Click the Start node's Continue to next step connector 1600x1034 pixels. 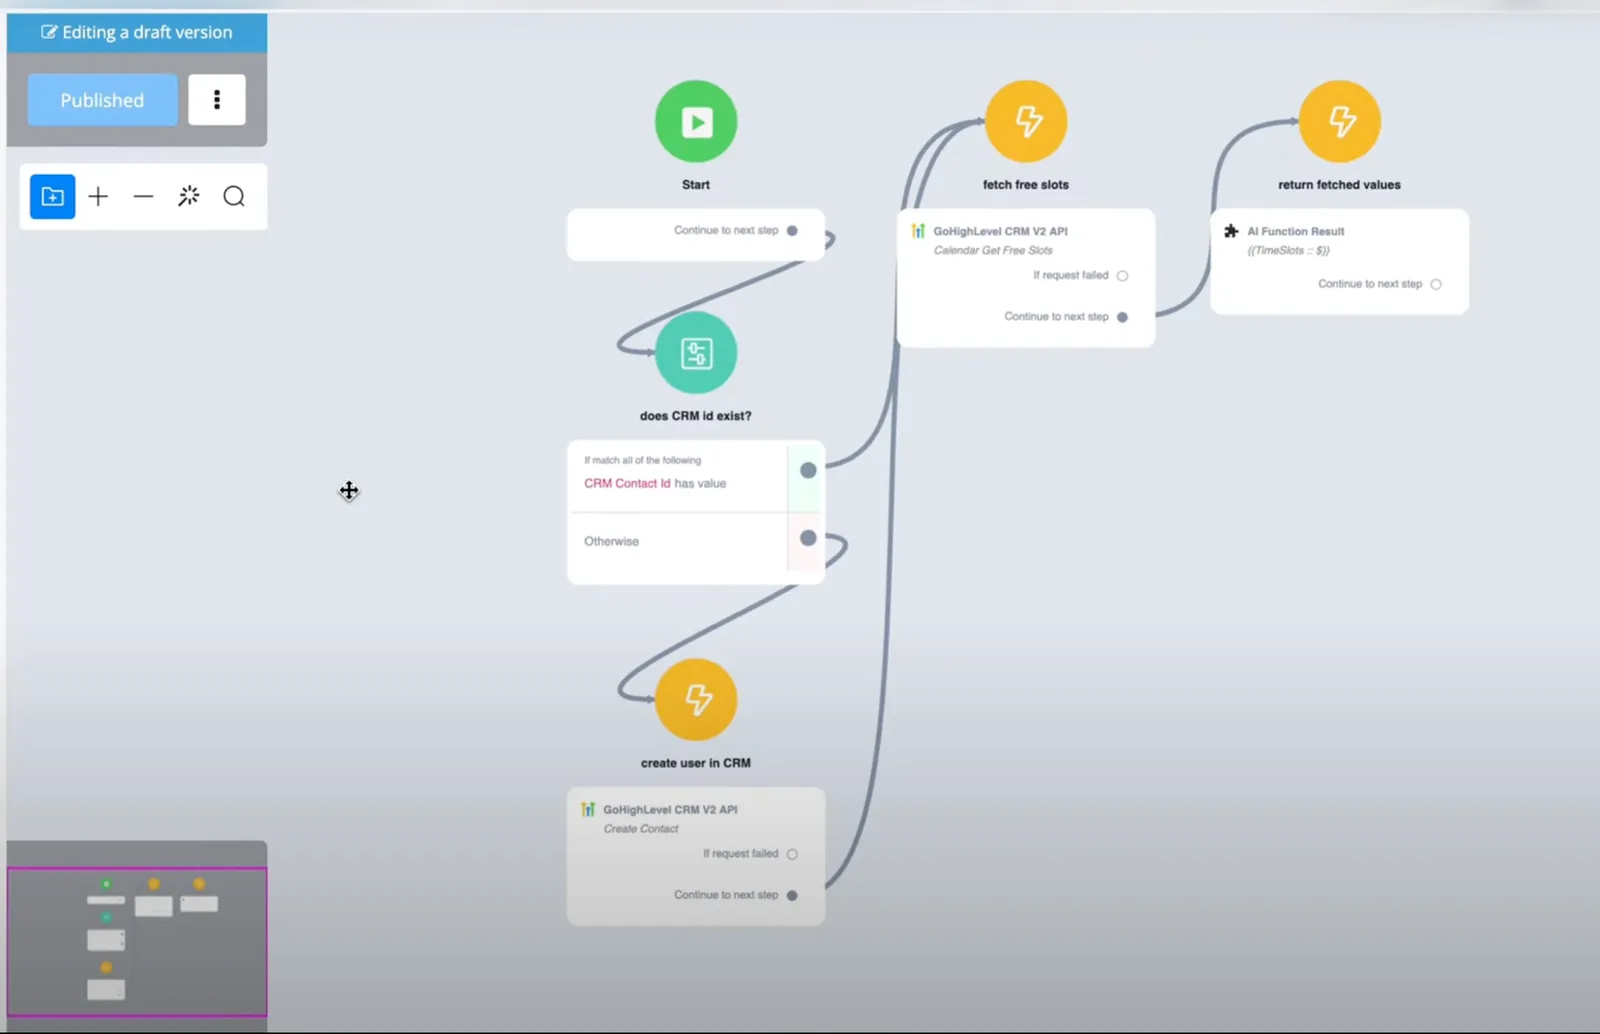click(792, 231)
